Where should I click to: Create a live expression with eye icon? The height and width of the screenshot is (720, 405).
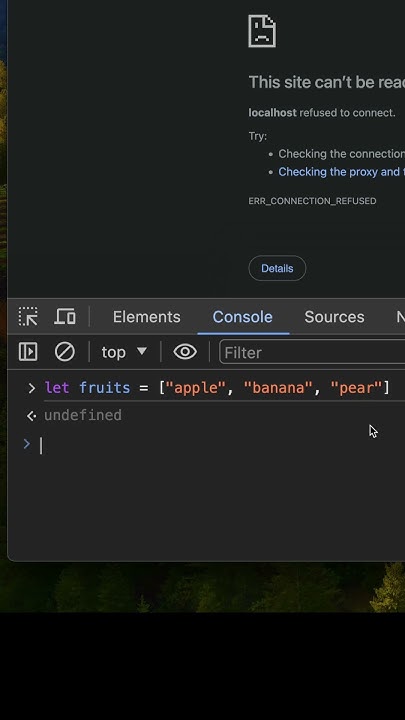tap(185, 352)
